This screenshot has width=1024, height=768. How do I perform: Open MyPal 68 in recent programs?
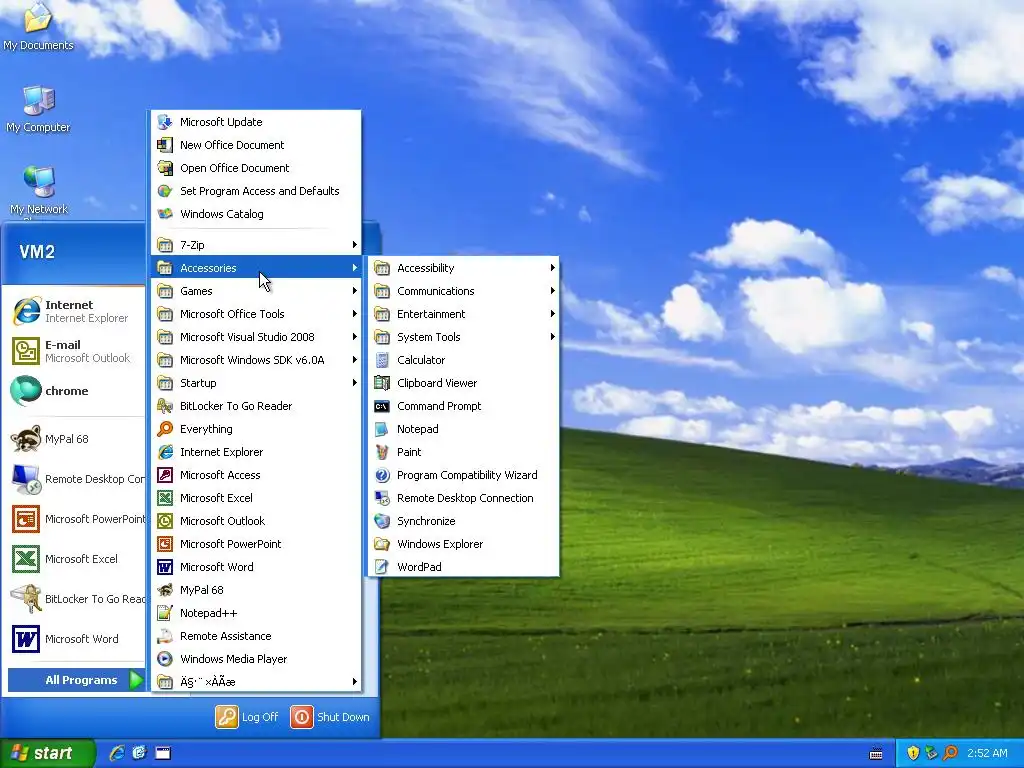pyautogui.click(x=76, y=439)
